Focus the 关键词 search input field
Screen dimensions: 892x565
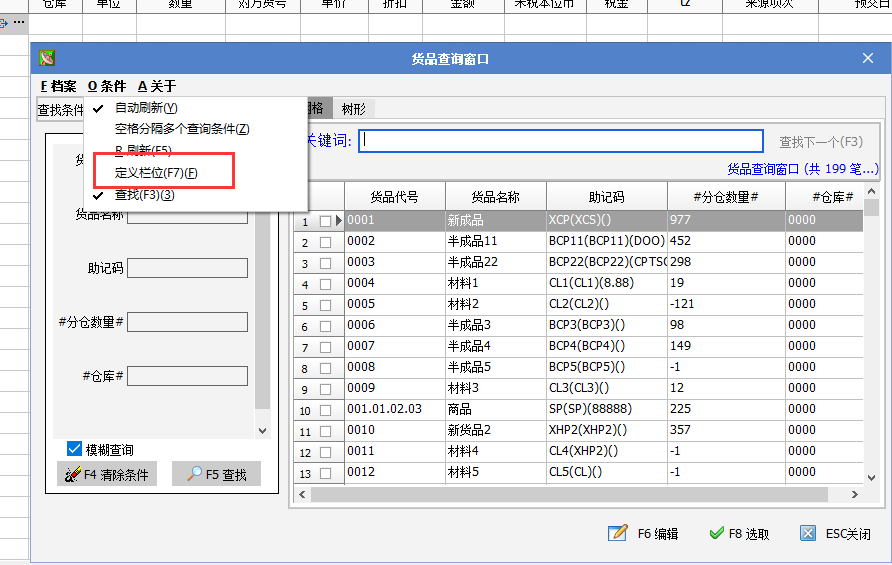(x=561, y=141)
